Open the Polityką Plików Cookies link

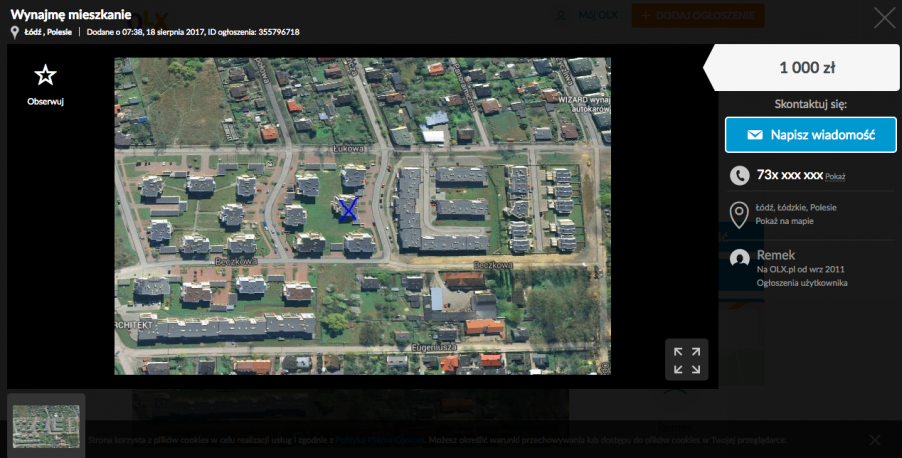380,440
